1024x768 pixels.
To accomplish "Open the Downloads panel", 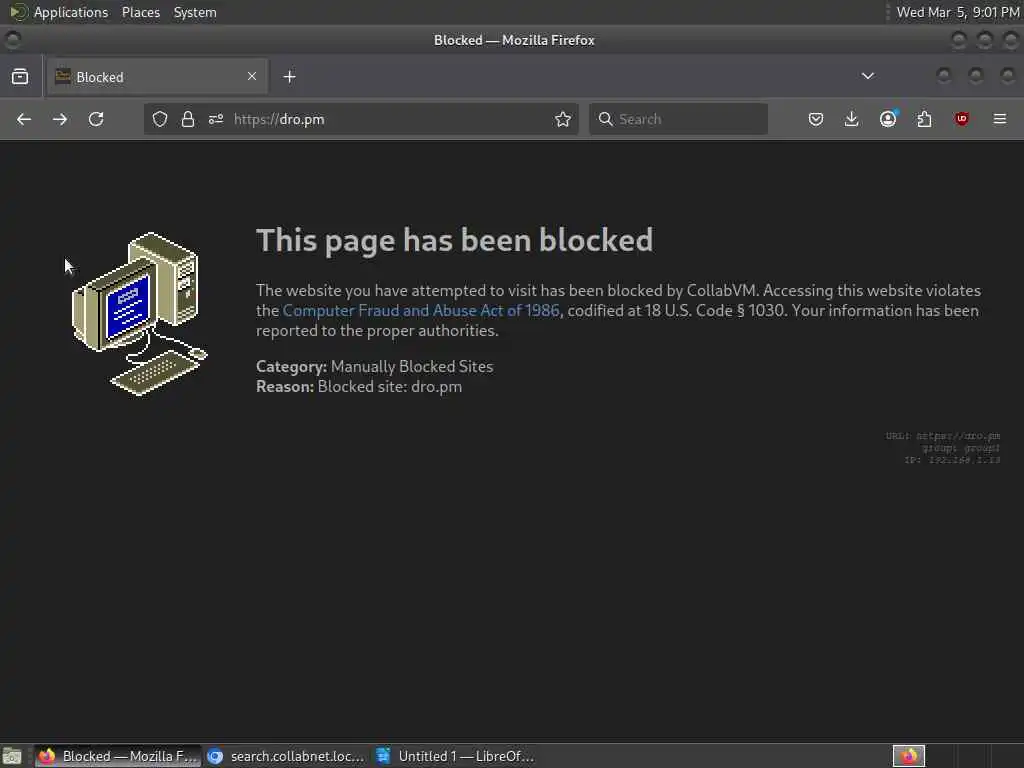I will pos(852,119).
